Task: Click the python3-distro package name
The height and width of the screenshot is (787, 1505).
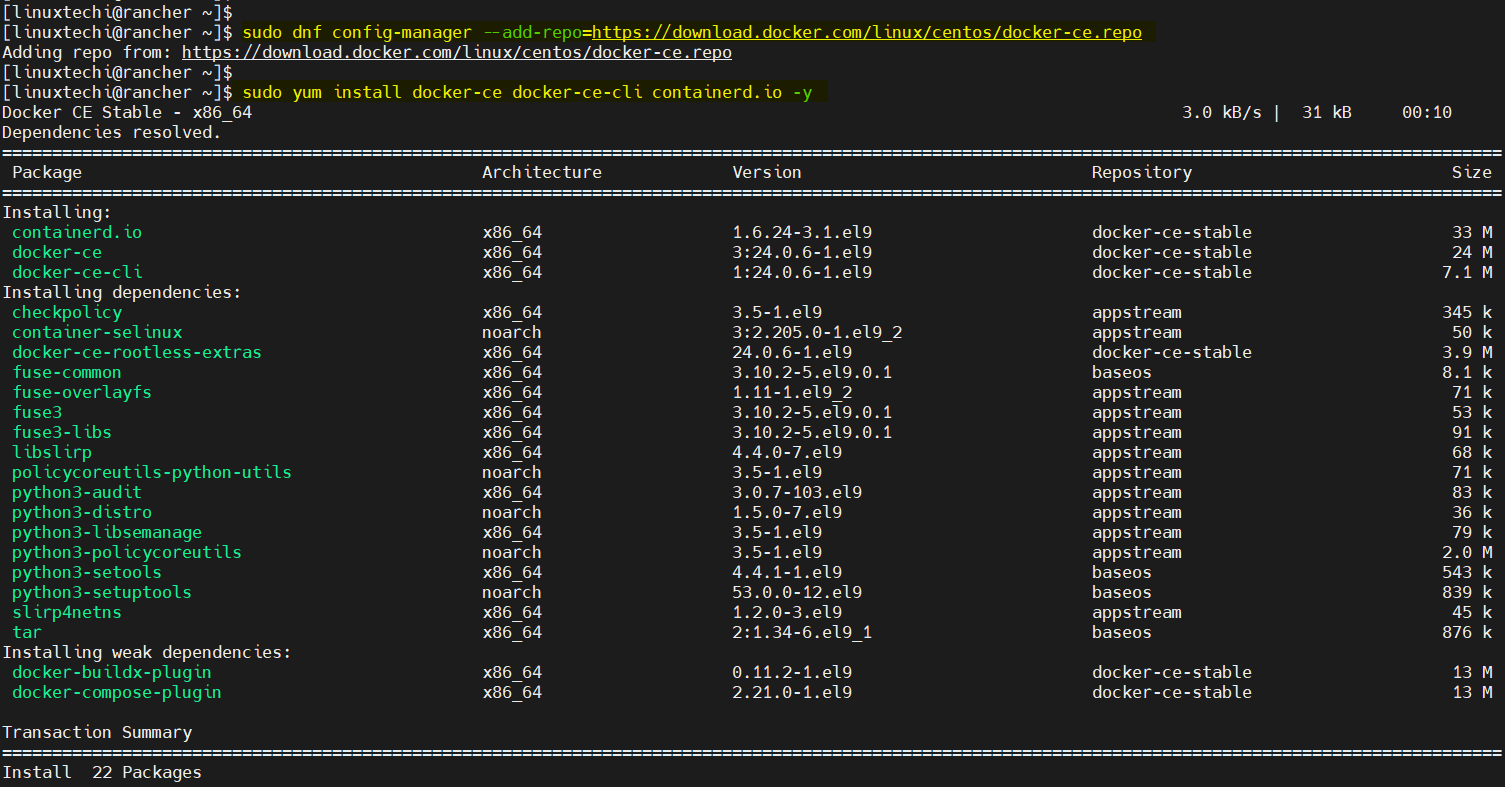Action: click(x=82, y=512)
